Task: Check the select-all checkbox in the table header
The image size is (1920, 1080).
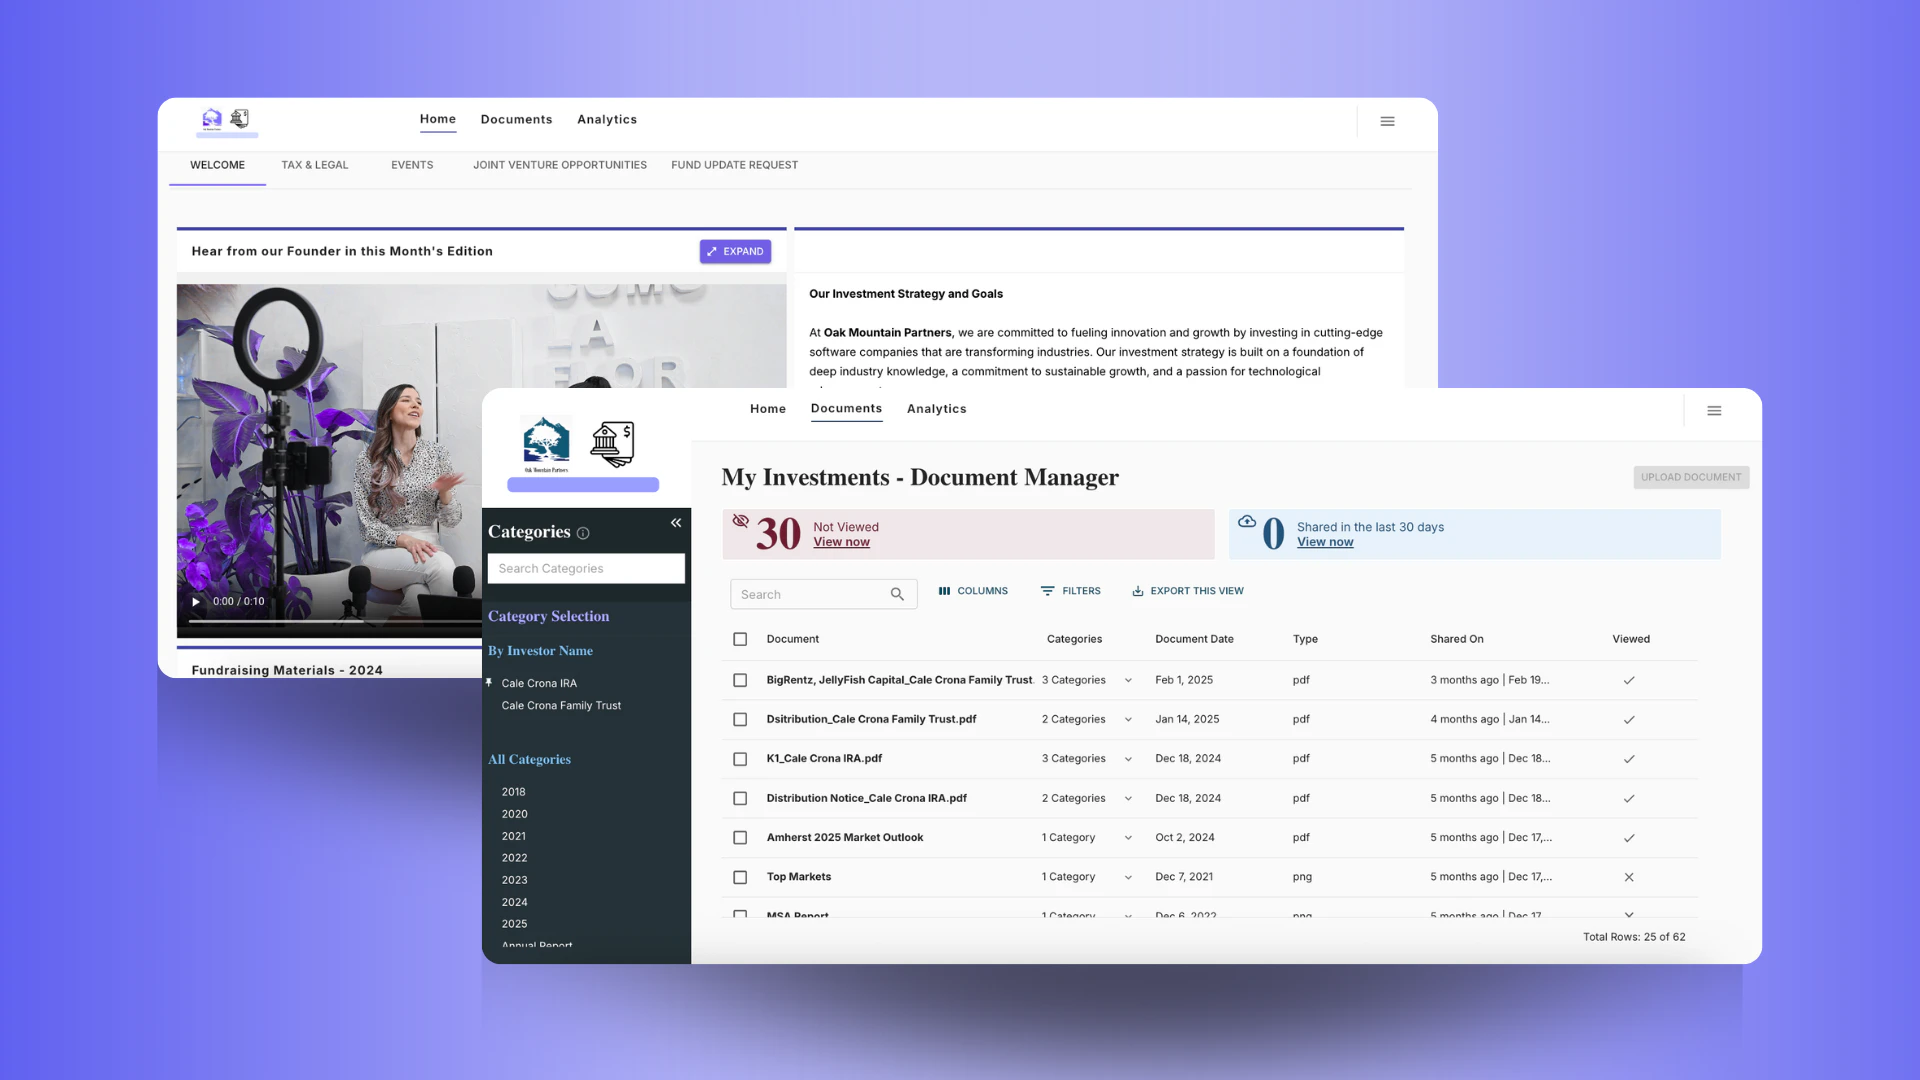Action: tap(740, 639)
